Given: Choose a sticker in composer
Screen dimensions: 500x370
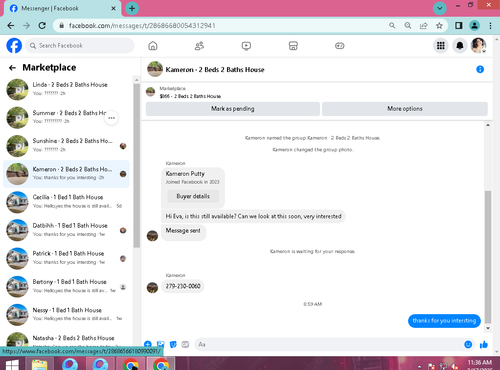Looking at the screenshot, I should (x=173, y=344).
